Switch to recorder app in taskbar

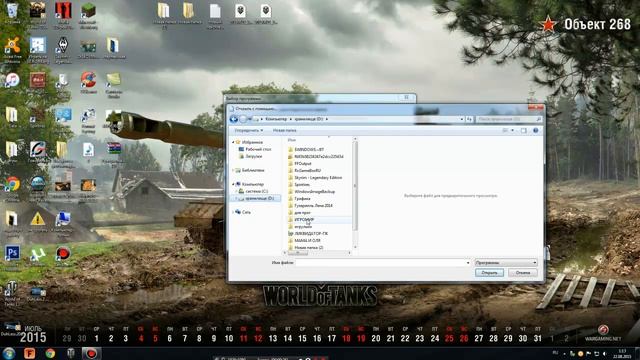[x=91, y=353]
